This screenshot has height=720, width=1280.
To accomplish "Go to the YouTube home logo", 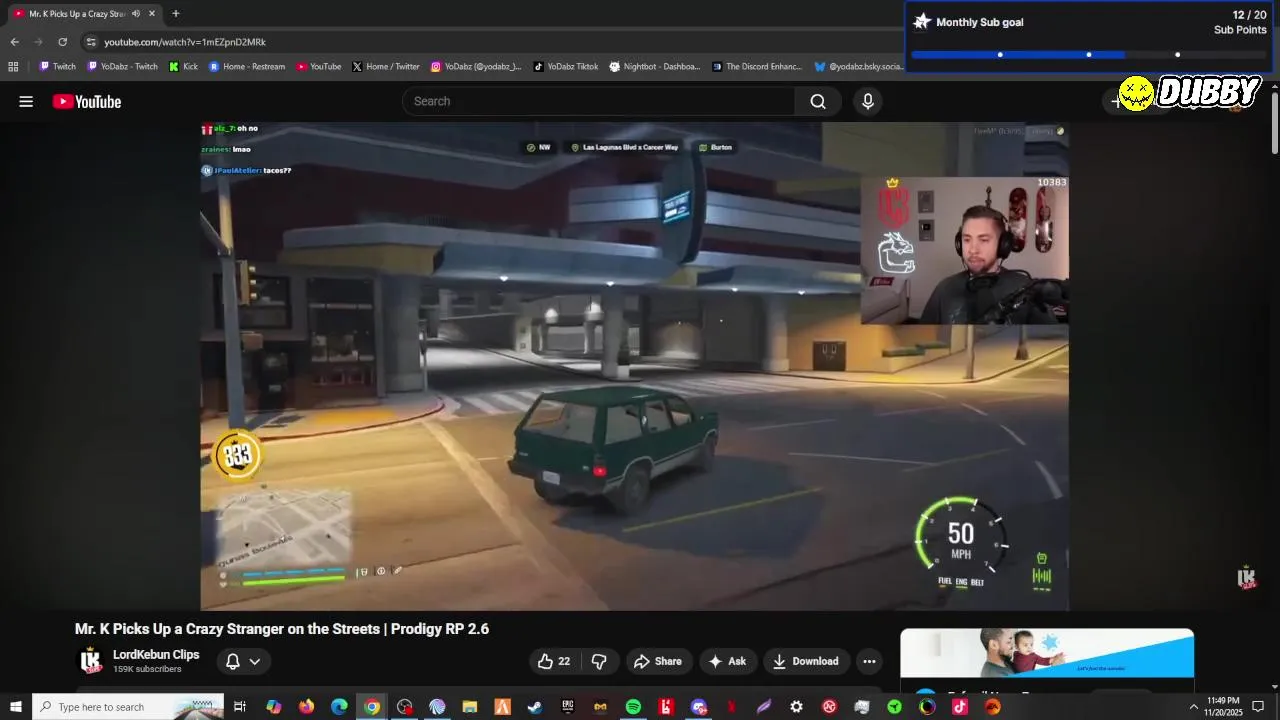I will tap(87, 101).
